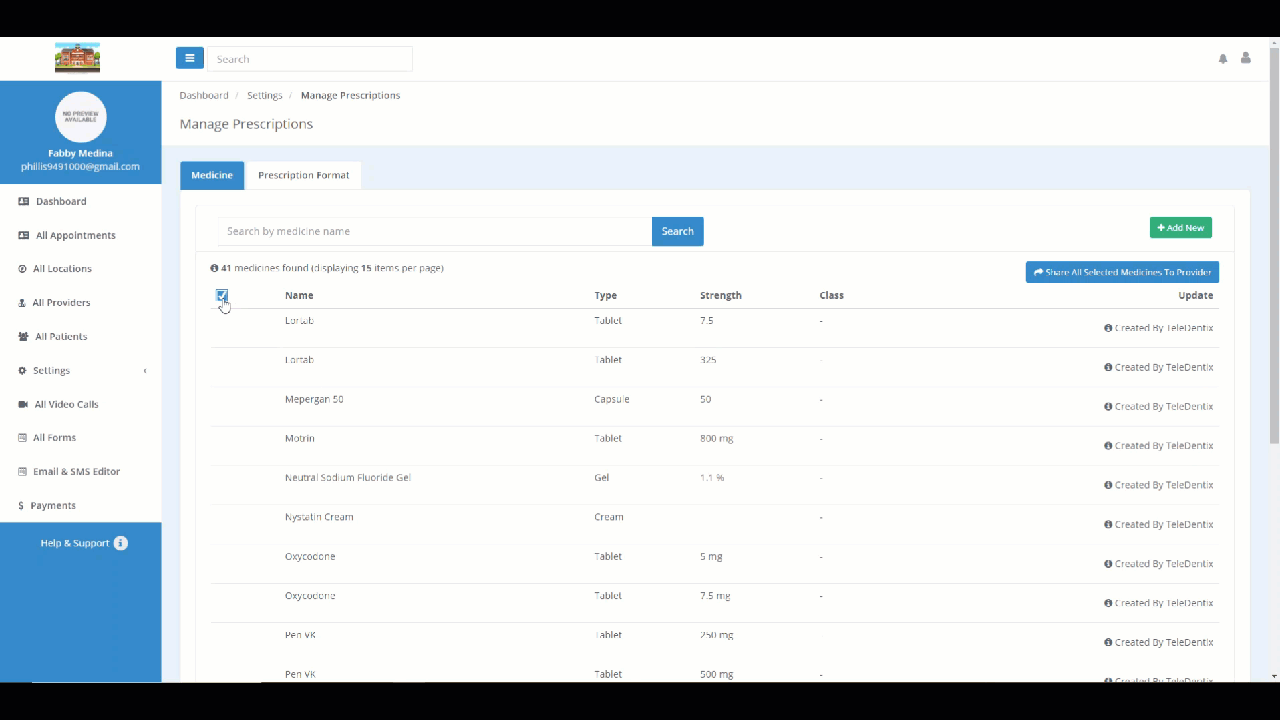Open the hamburger menu icon
Viewport: 1280px width, 720px height.
coord(189,58)
